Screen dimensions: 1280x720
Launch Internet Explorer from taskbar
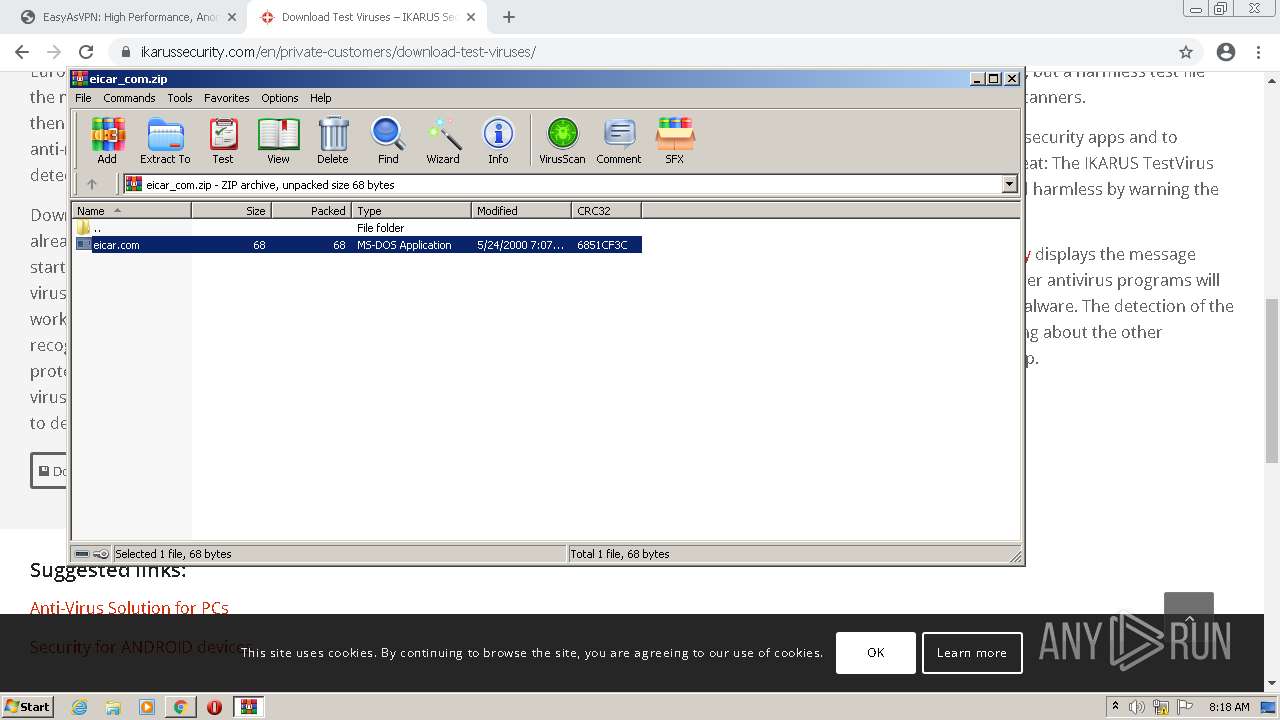pyautogui.click(x=79, y=707)
